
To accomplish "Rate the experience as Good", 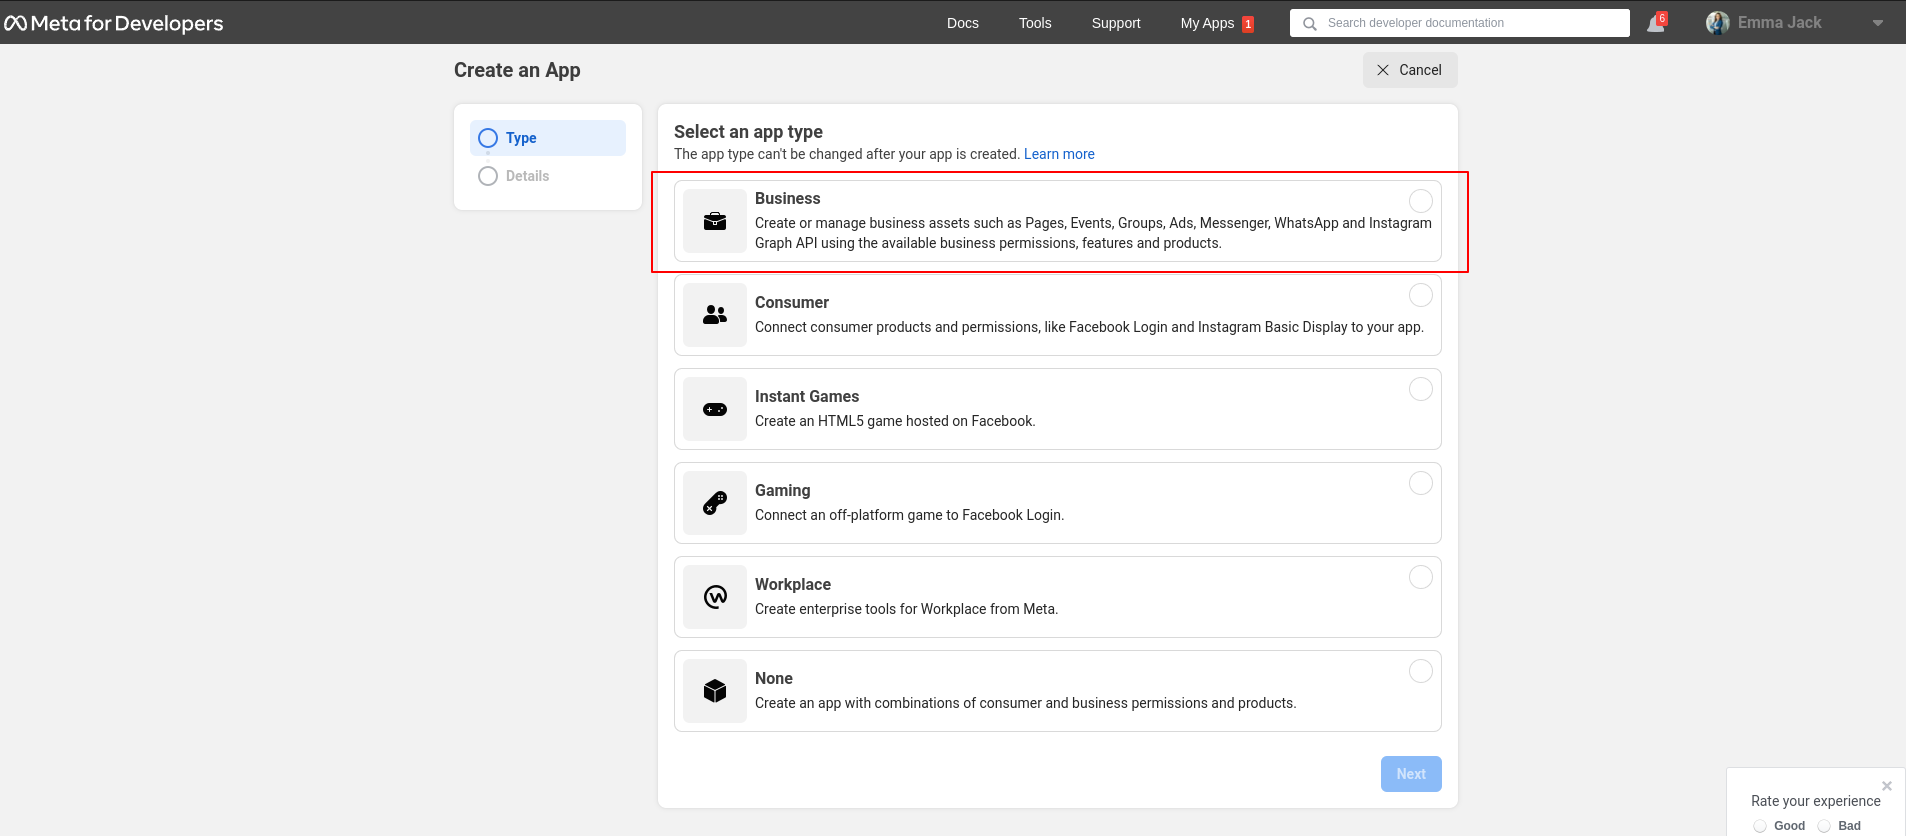I will [1760, 826].
